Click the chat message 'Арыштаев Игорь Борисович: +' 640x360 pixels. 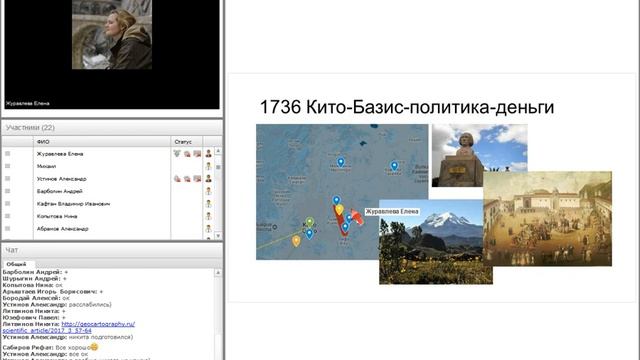pos(53,291)
